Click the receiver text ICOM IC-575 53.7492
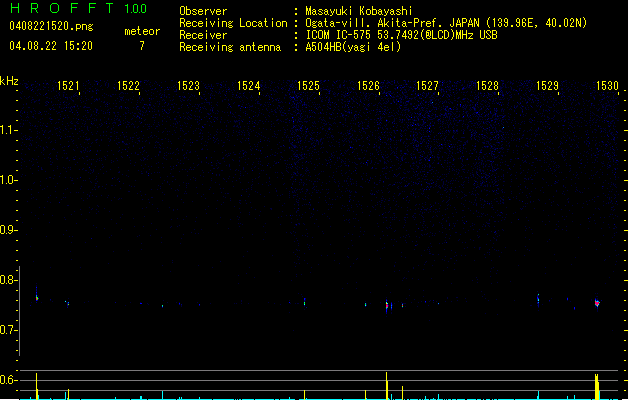Viewport: 629px width, 400px height. 365,35
